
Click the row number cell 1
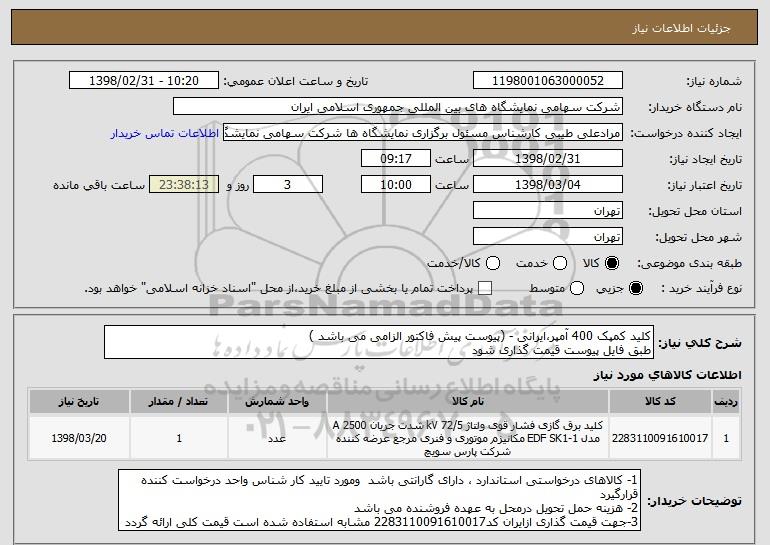click(726, 438)
